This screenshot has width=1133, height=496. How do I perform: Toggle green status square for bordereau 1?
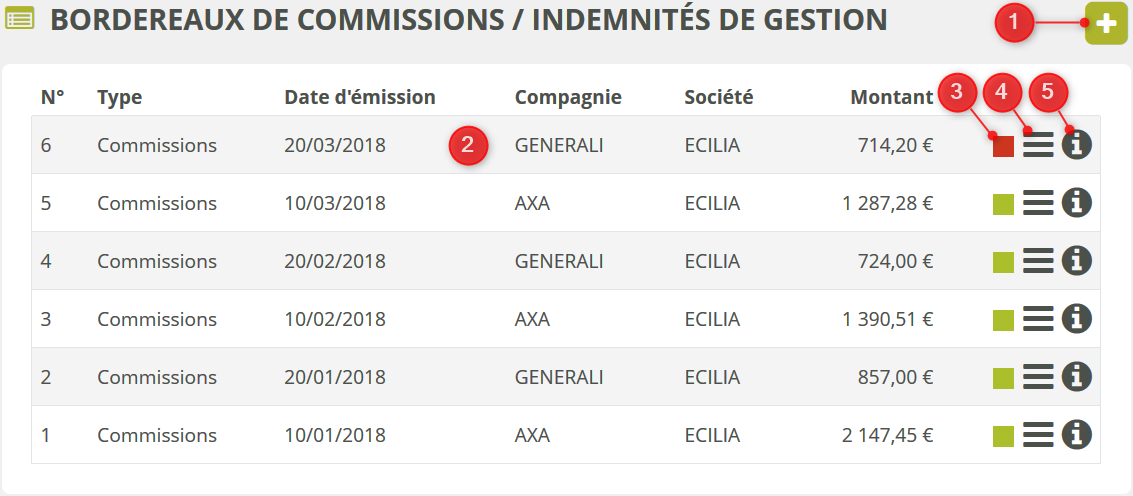(x=1003, y=437)
